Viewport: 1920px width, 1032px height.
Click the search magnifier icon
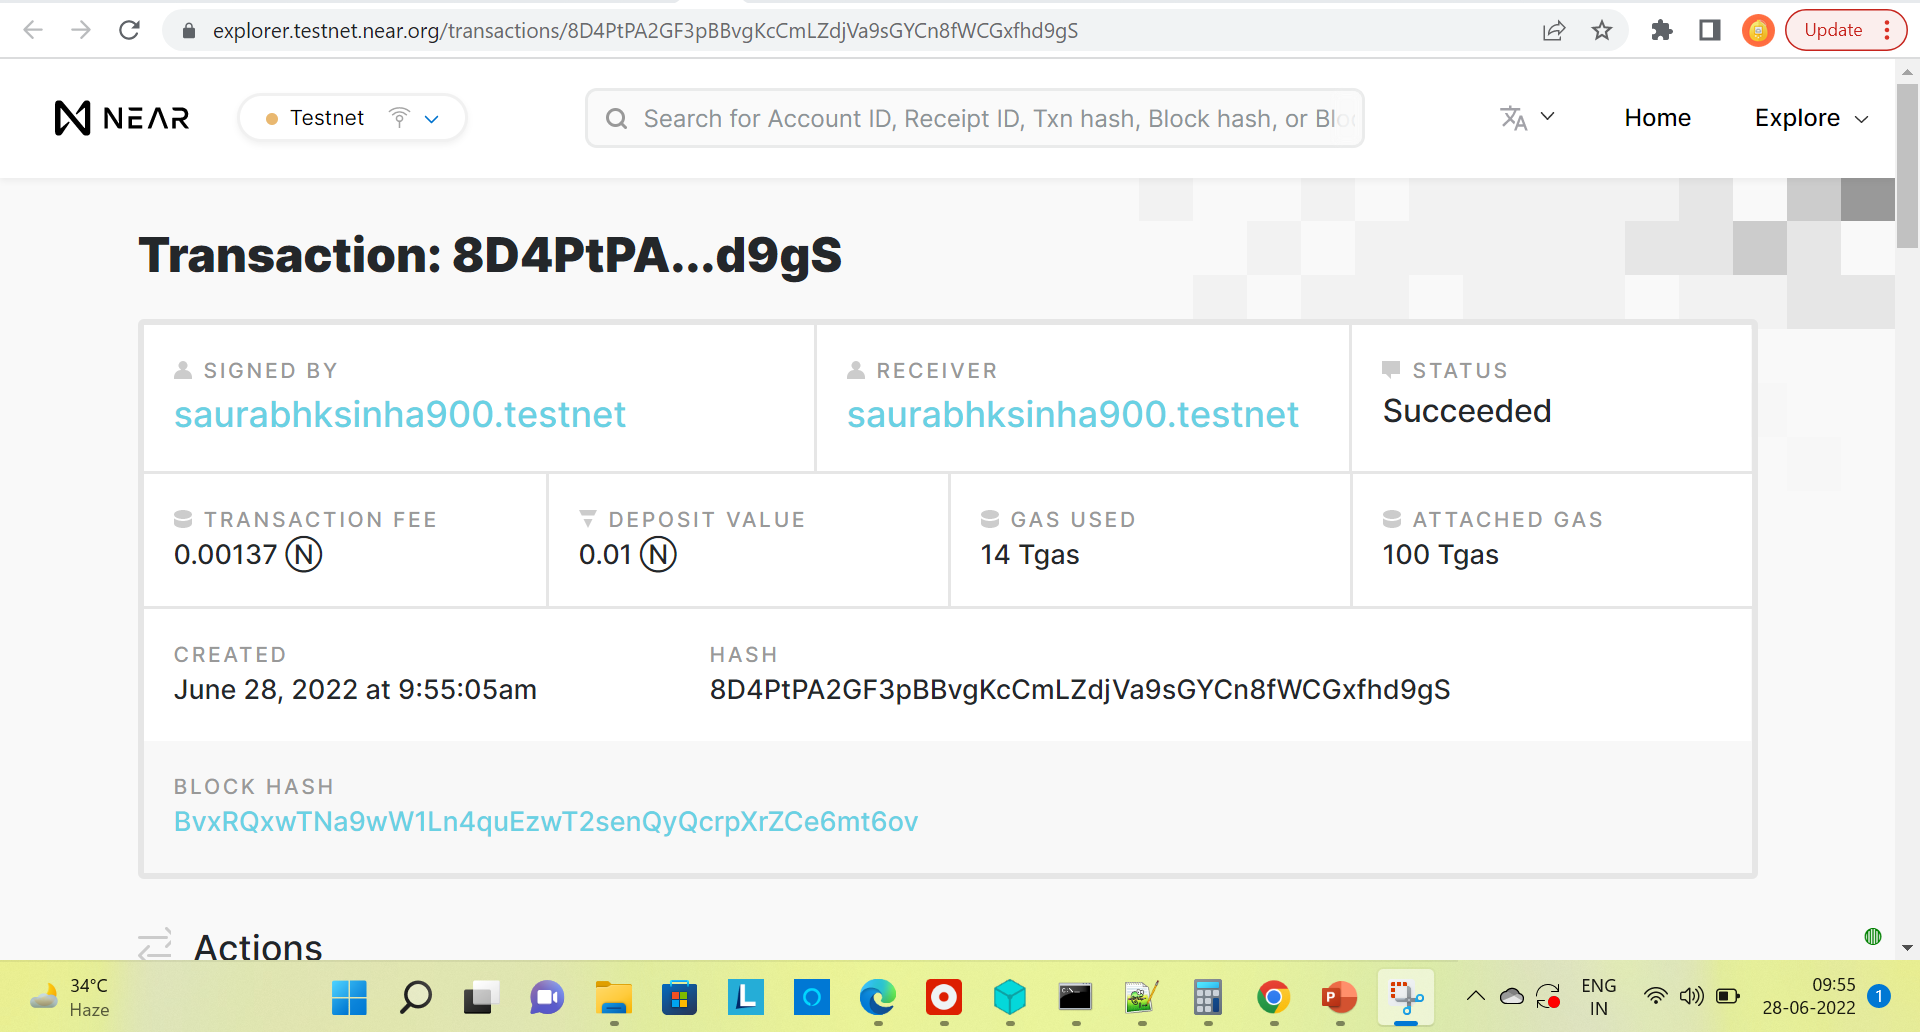coord(617,119)
